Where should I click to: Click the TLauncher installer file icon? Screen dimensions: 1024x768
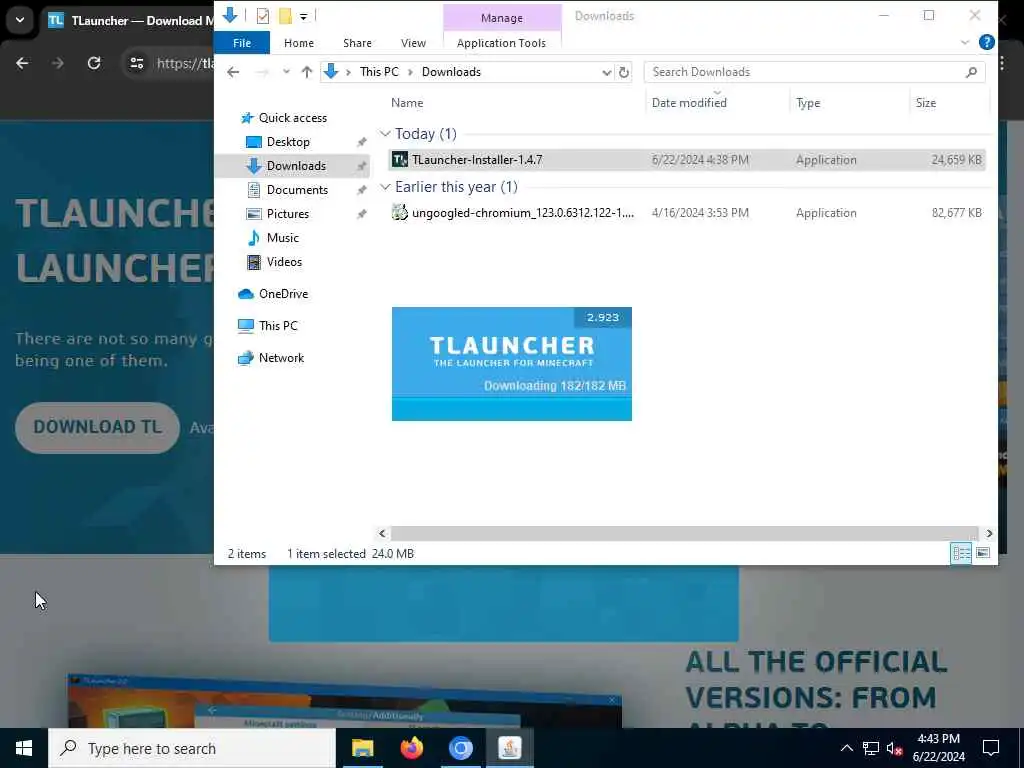[x=400, y=160]
